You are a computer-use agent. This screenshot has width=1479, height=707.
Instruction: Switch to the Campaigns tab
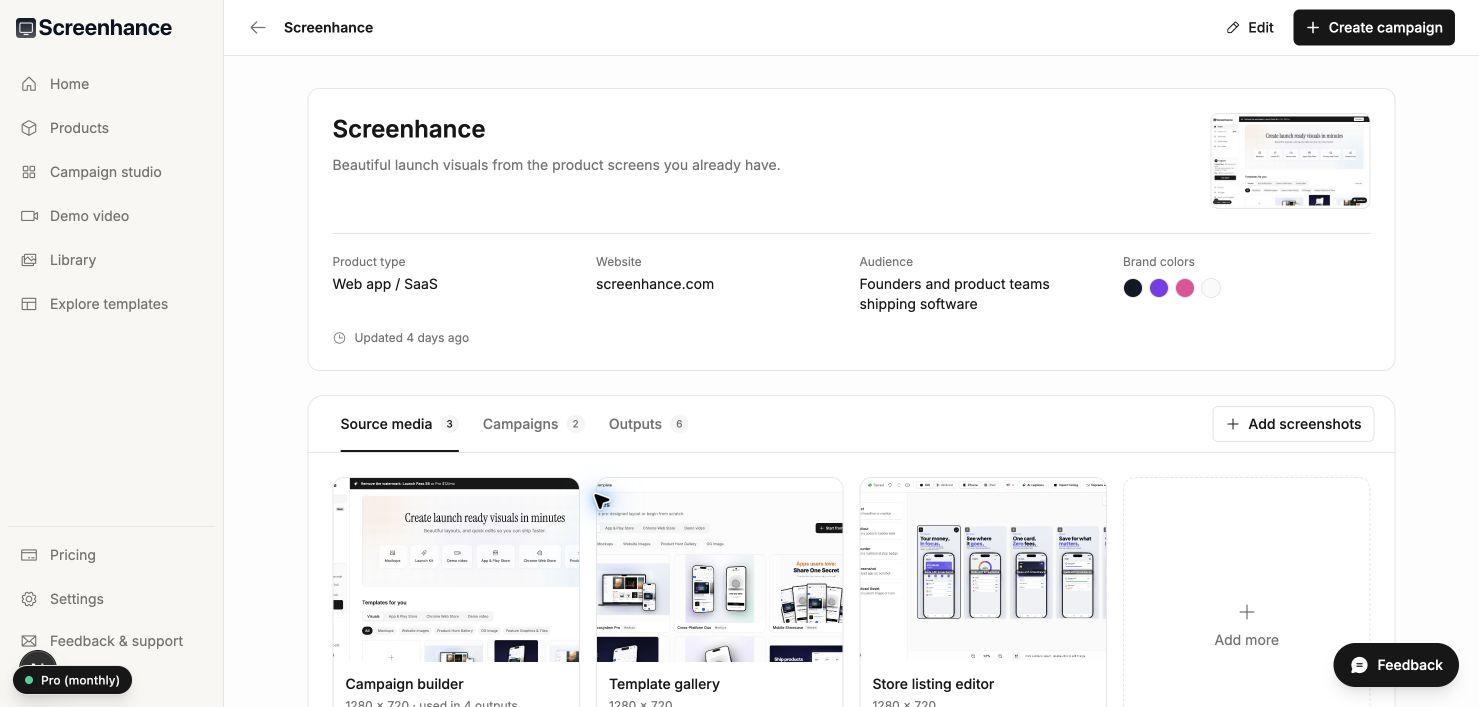point(533,424)
